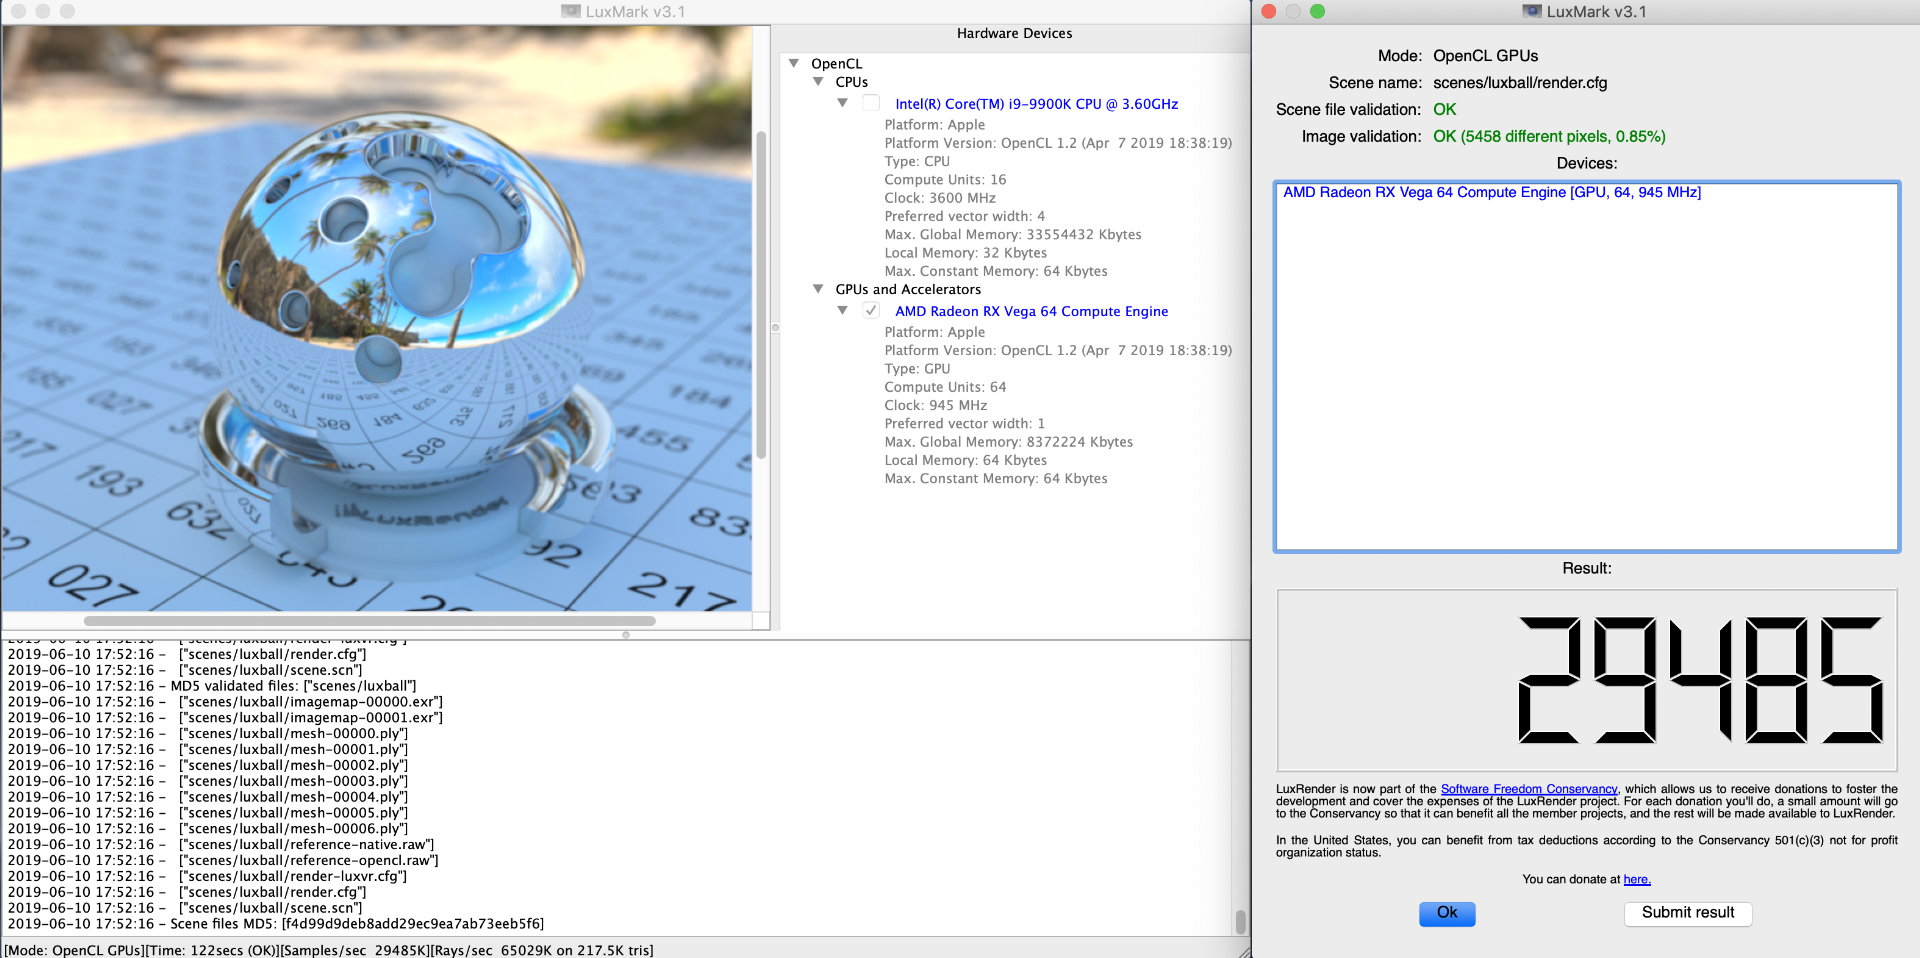Click 'Preferred vector width: 1' row
Screen dimensions: 1920x958
pos(964,424)
